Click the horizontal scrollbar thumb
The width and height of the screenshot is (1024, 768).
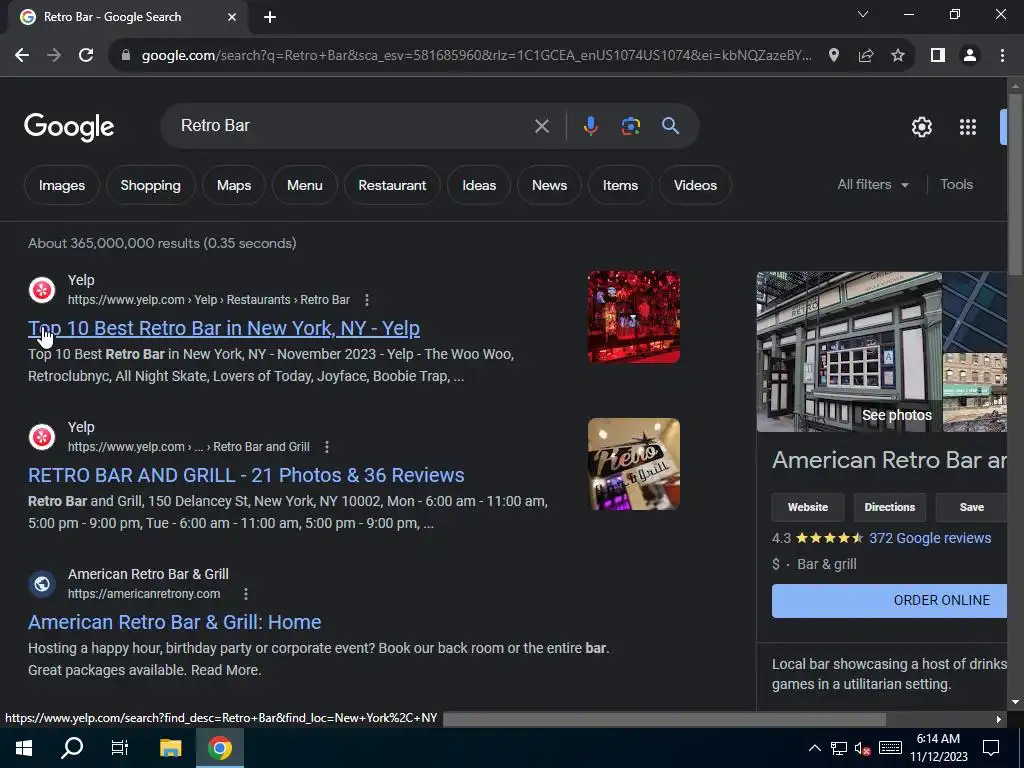click(664, 719)
